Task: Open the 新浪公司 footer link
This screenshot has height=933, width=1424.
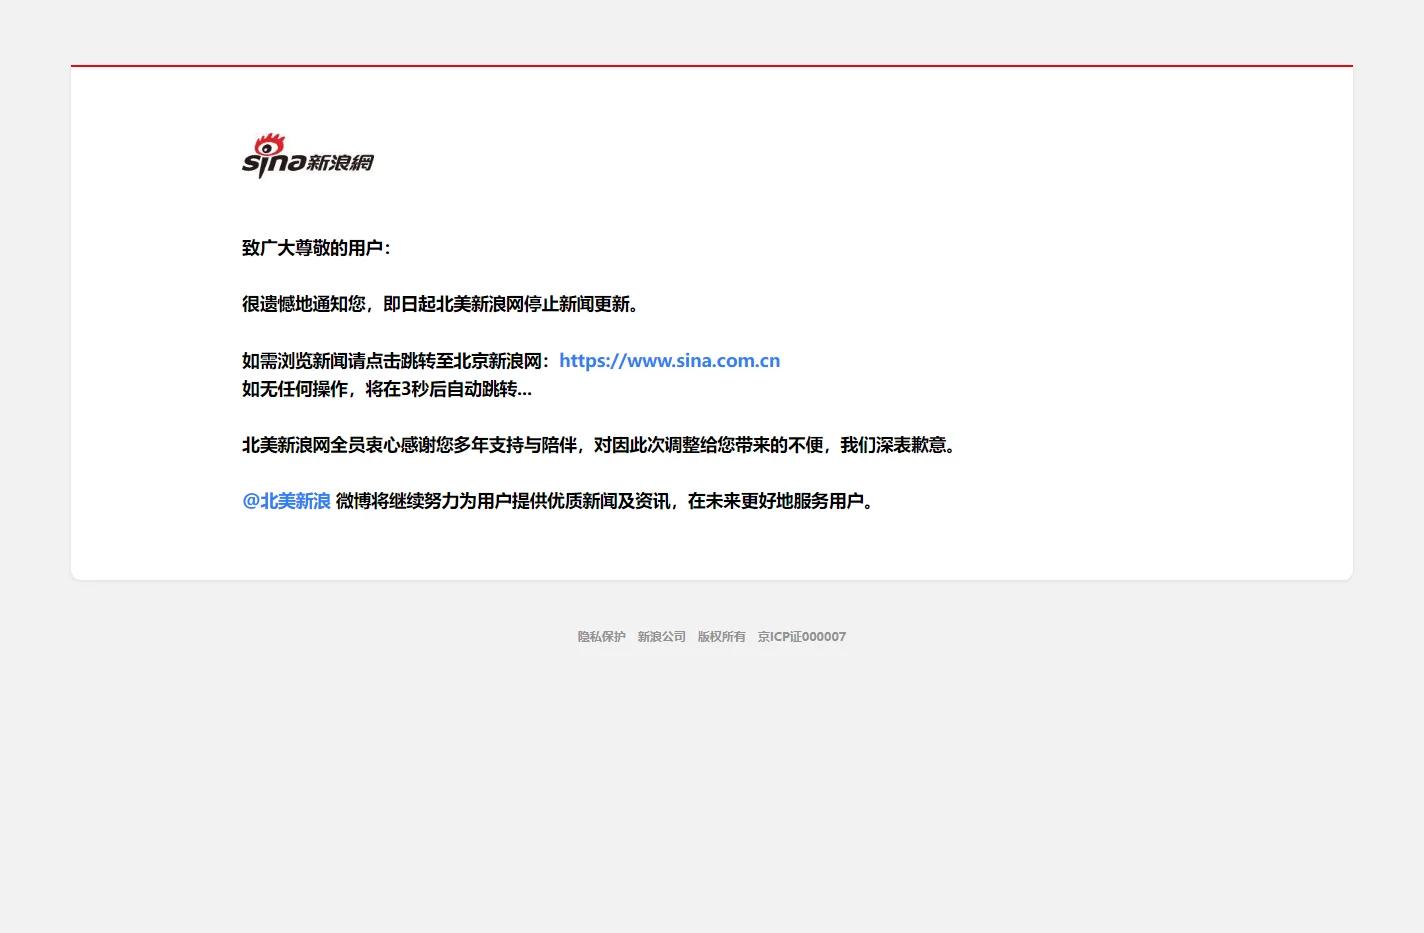Action: [x=662, y=637]
